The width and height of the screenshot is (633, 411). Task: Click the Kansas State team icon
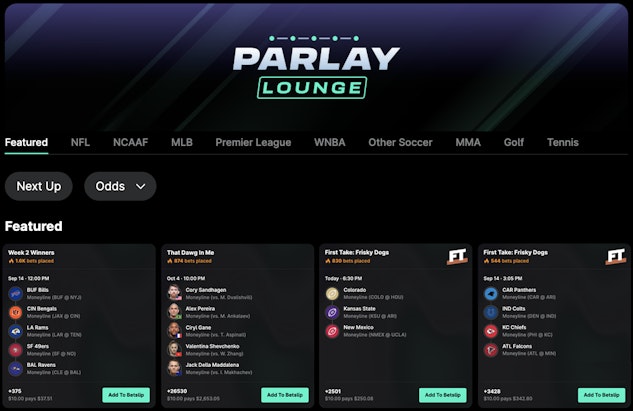[332, 312]
